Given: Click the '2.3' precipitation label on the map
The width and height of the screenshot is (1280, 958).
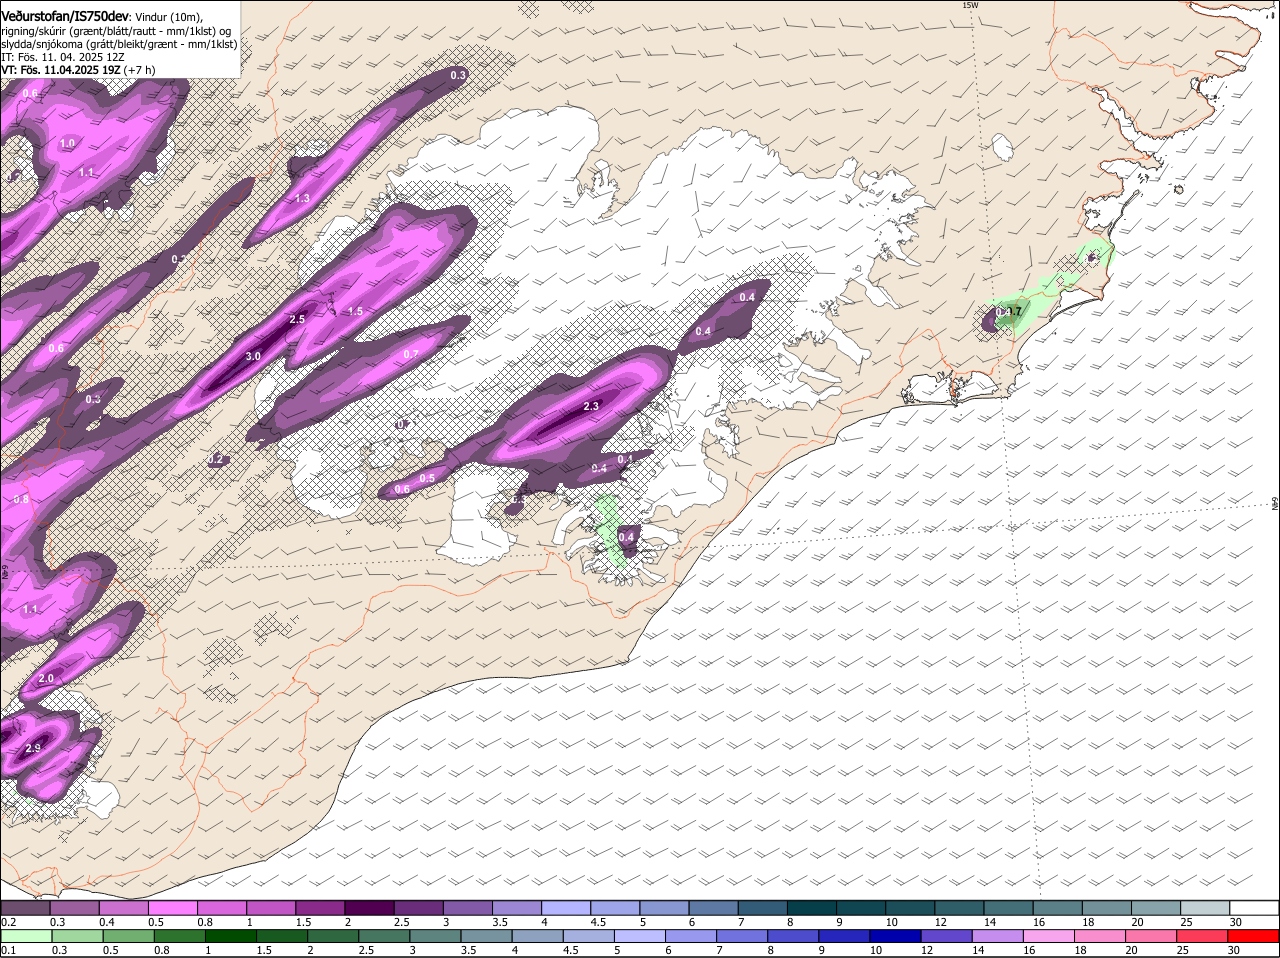Looking at the screenshot, I should pos(591,406).
